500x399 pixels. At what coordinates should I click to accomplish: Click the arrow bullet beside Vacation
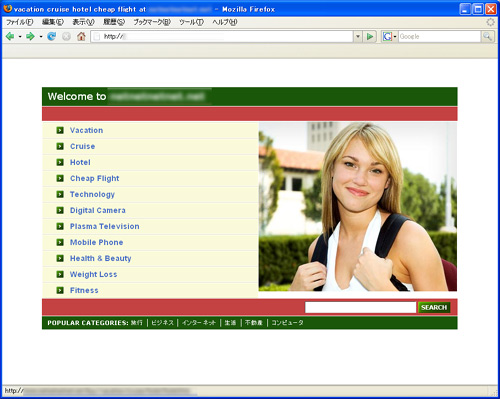(60, 130)
